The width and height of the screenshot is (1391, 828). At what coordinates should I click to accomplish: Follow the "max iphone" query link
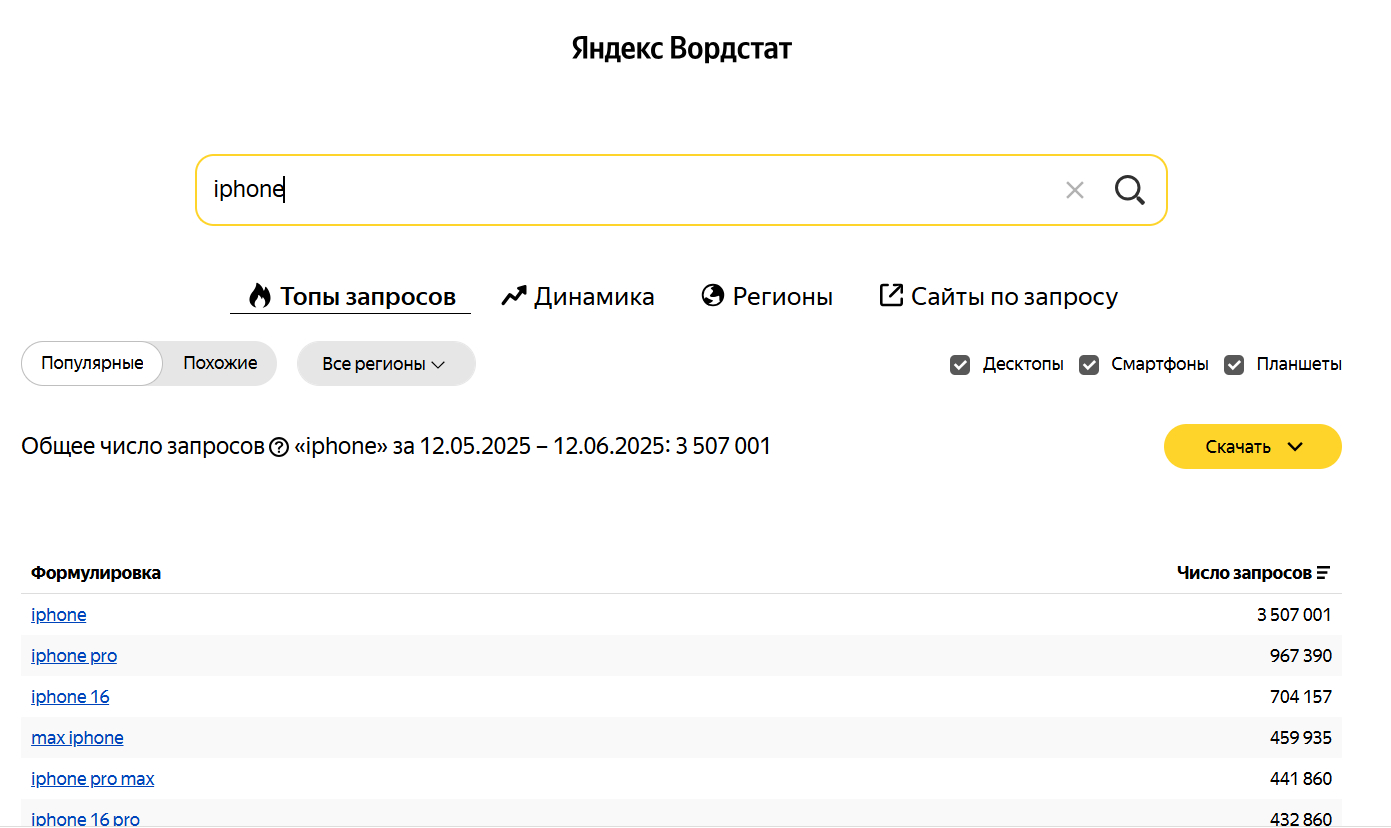pos(77,738)
